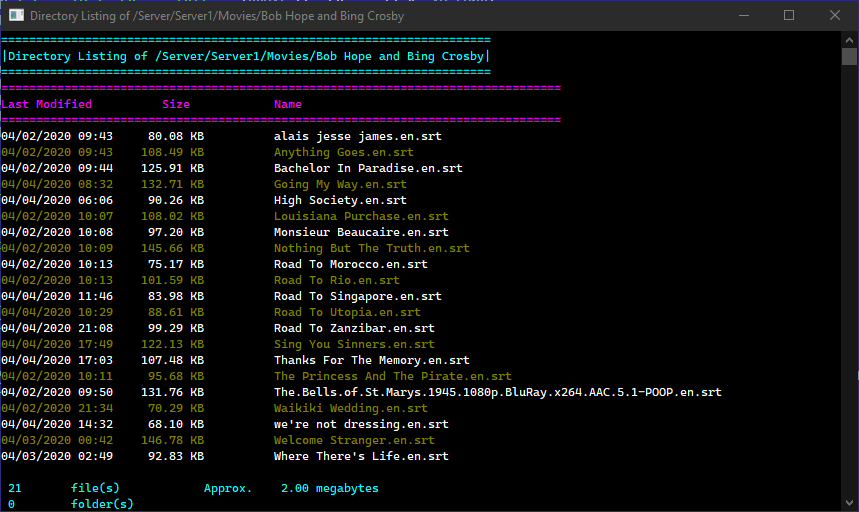The height and width of the screenshot is (512, 859).
Task: Select file 'Nothing But The Truth.en.srt'
Action: [x=371, y=248]
